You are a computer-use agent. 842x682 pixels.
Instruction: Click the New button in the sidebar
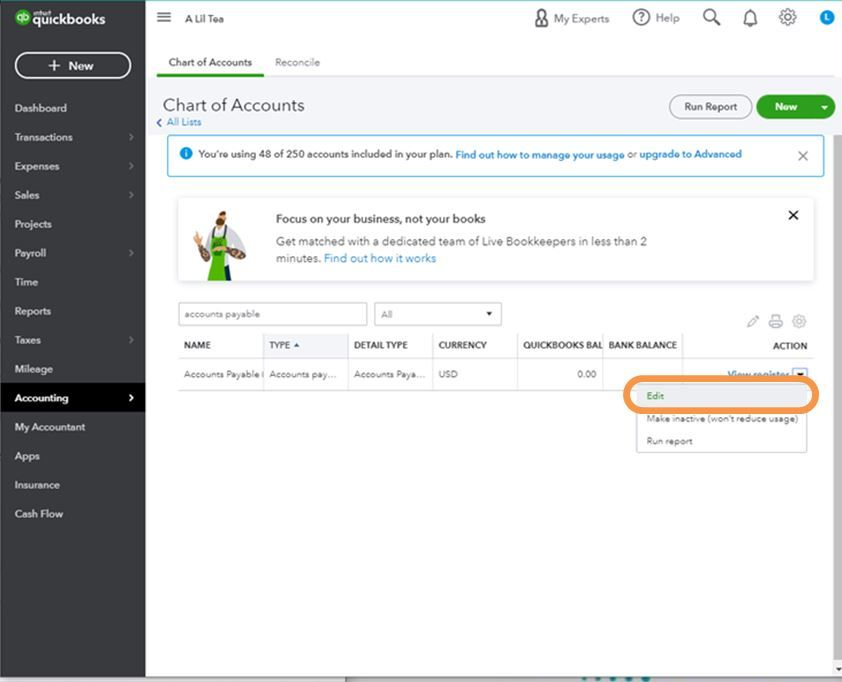click(72, 66)
